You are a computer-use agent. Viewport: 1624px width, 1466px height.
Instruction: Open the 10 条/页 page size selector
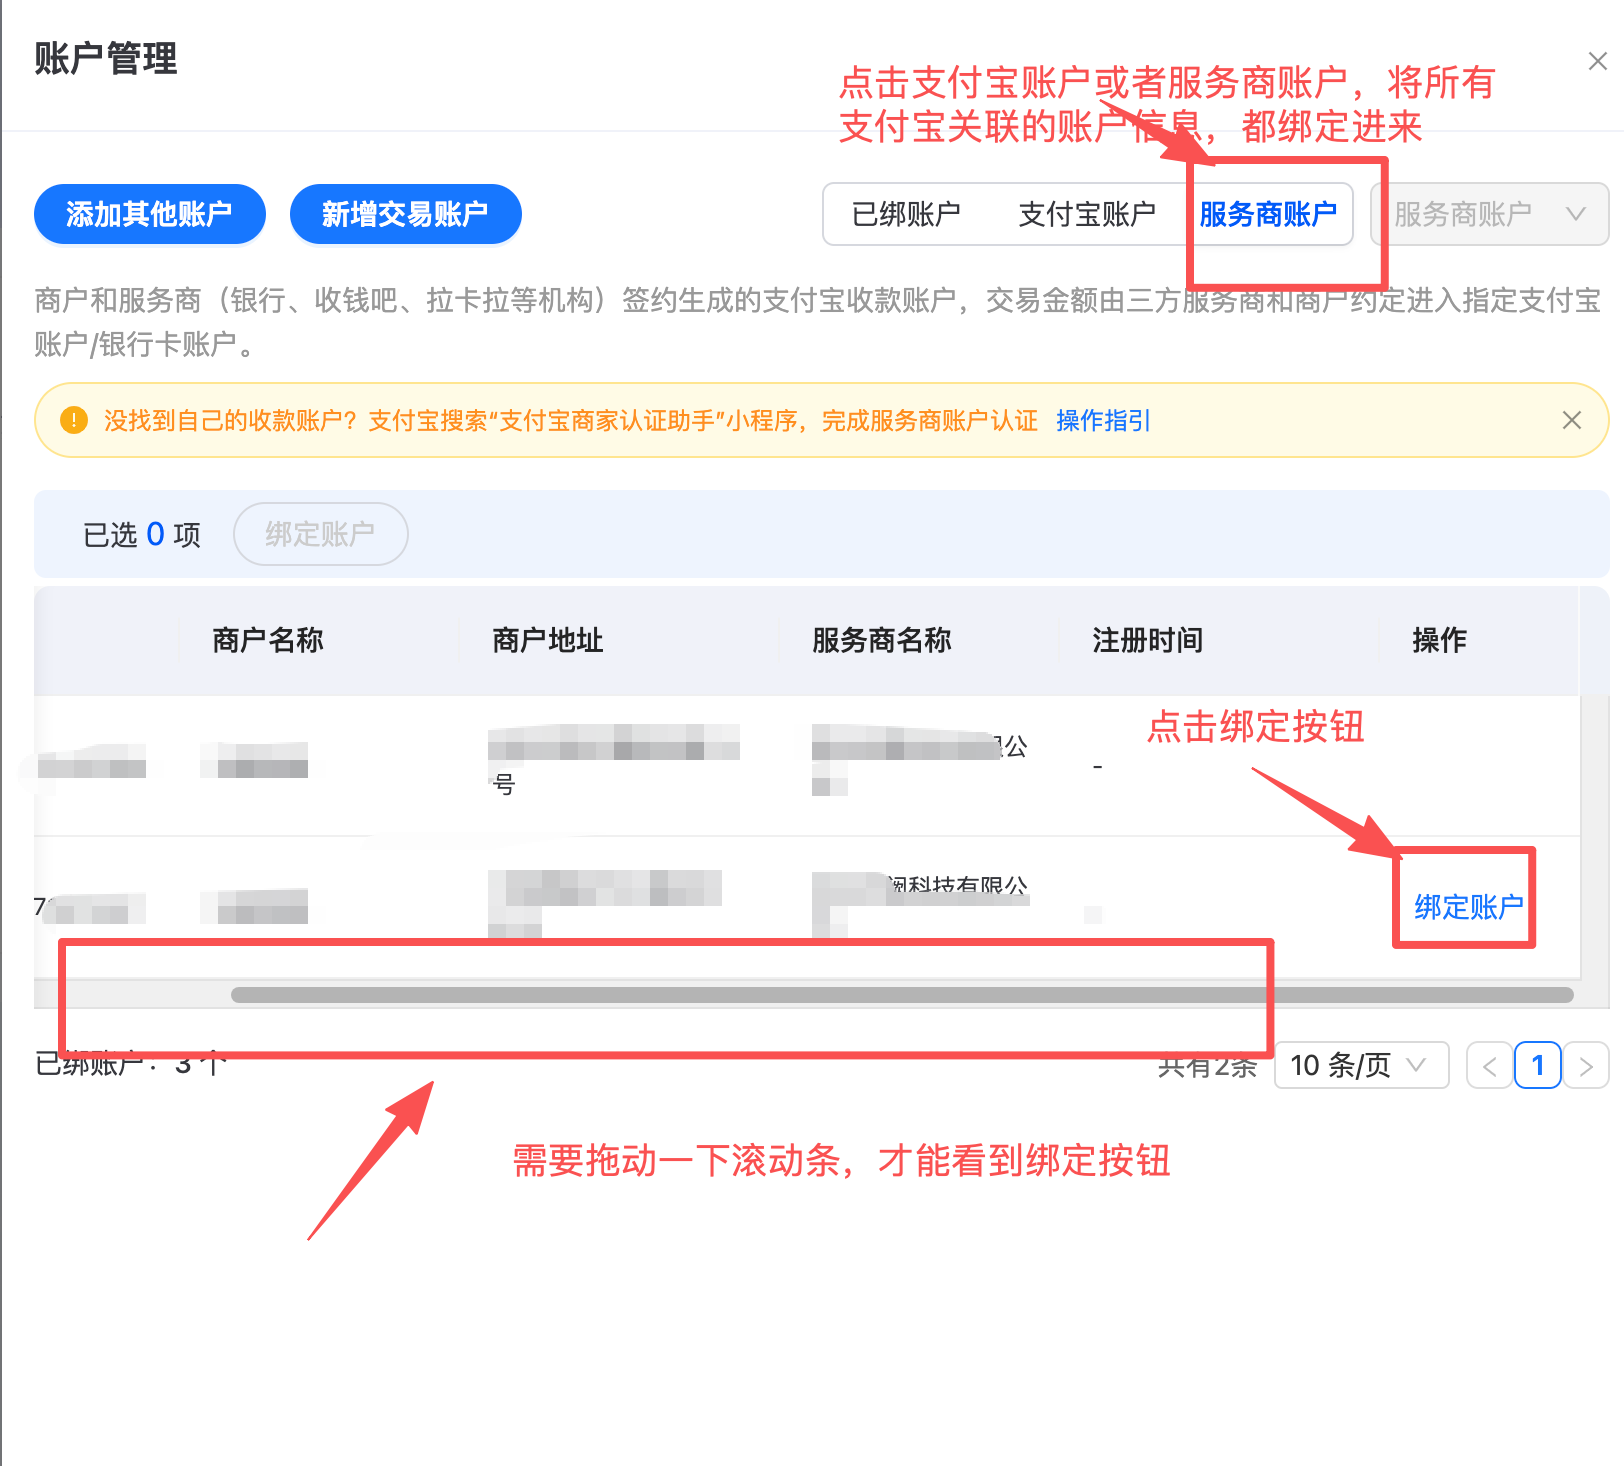(1361, 1066)
